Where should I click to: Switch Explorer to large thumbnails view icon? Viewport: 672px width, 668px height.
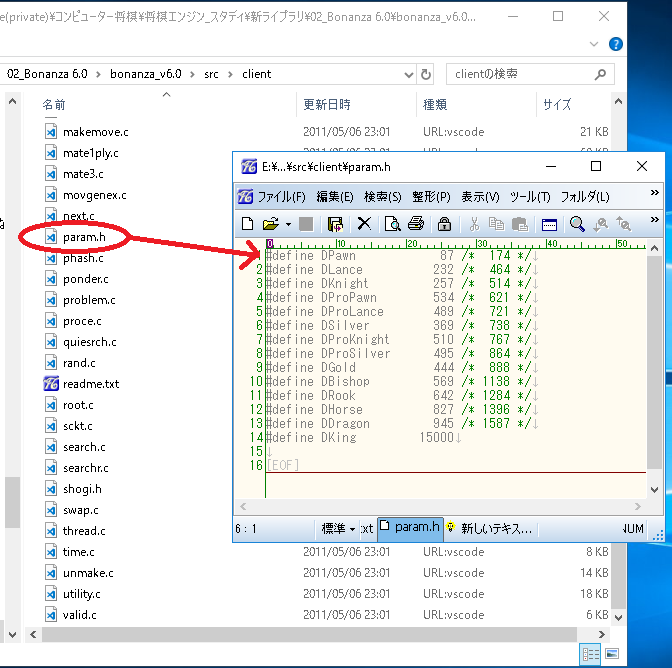(612, 653)
